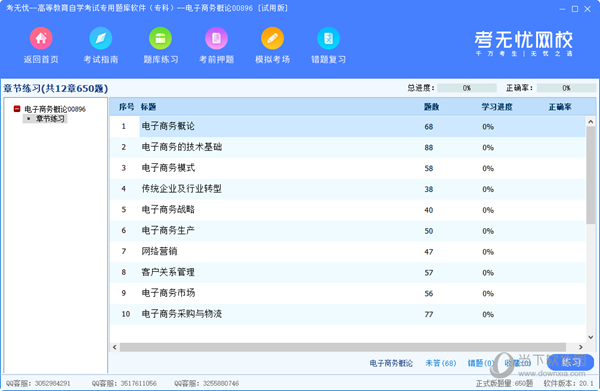Image resolution: width=600 pixels, height=391 pixels.
Task: Select chapter row 网络营销
Action: [348, 252]
